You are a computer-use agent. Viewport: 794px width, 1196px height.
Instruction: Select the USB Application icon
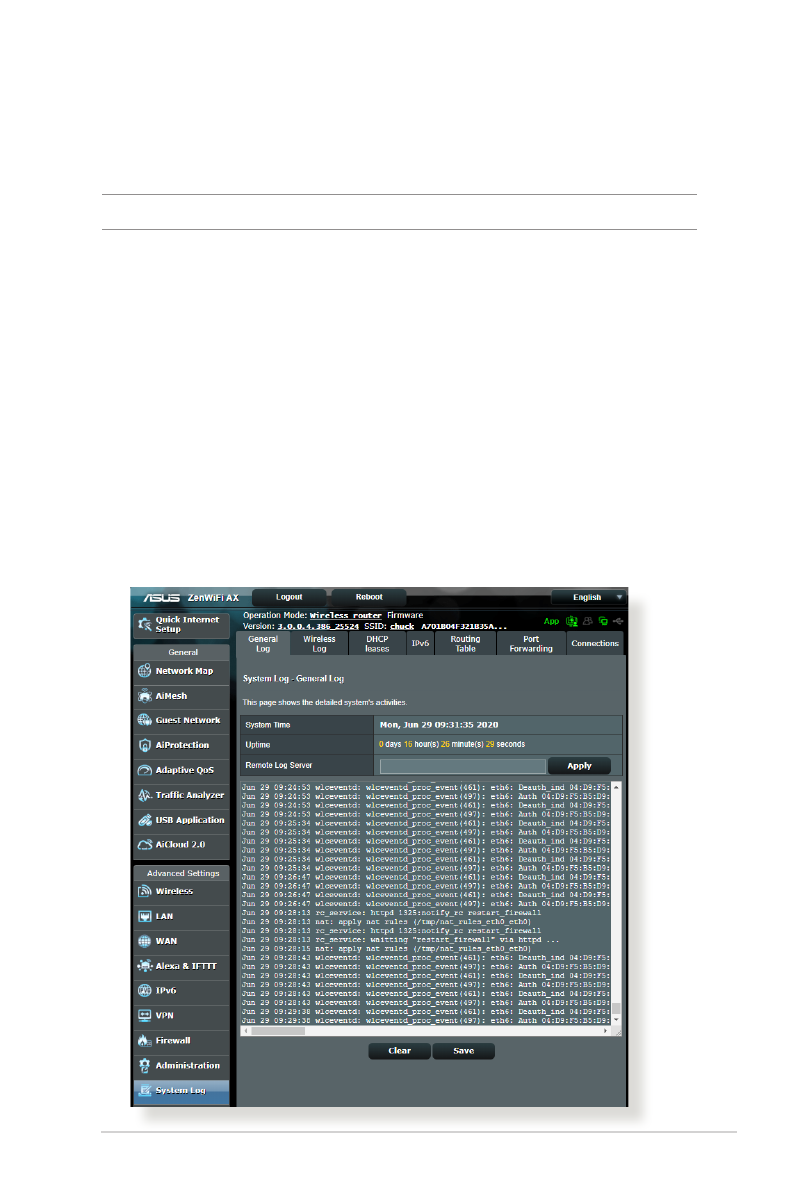[144, 820]
